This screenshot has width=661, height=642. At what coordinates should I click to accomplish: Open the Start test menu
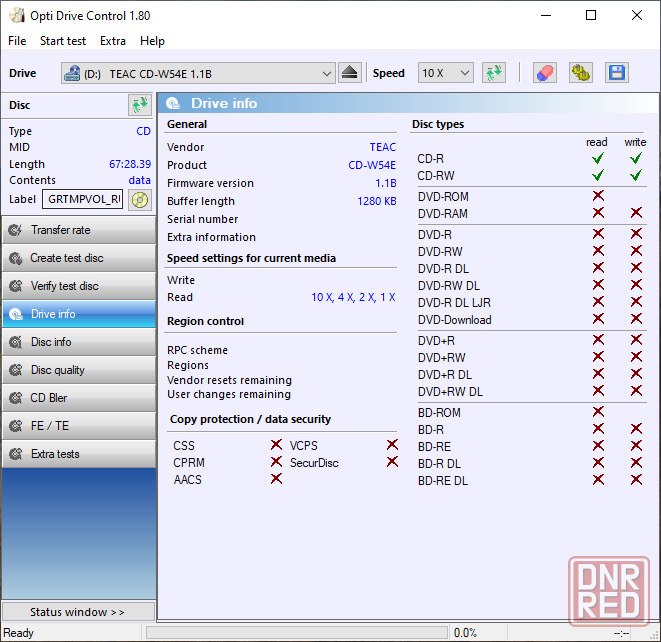(x=63, y=41)
